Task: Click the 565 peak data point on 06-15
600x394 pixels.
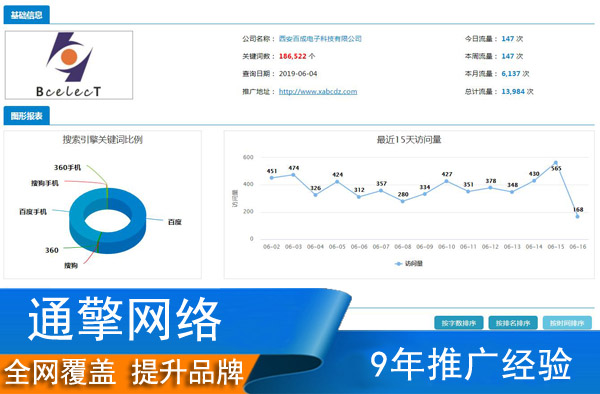Action: (x=556, y=163)
